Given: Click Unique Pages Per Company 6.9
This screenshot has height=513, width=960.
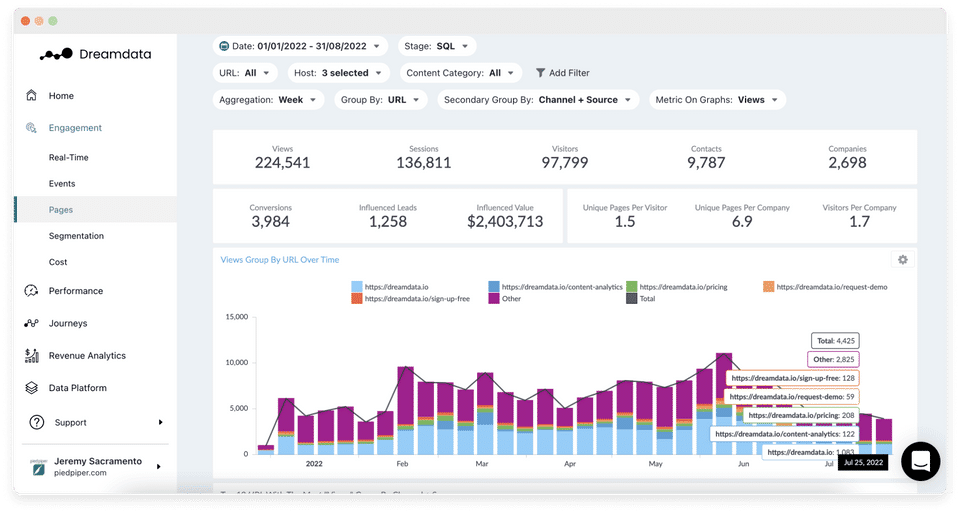Looking at the screenshot, I should coord(742,217).
